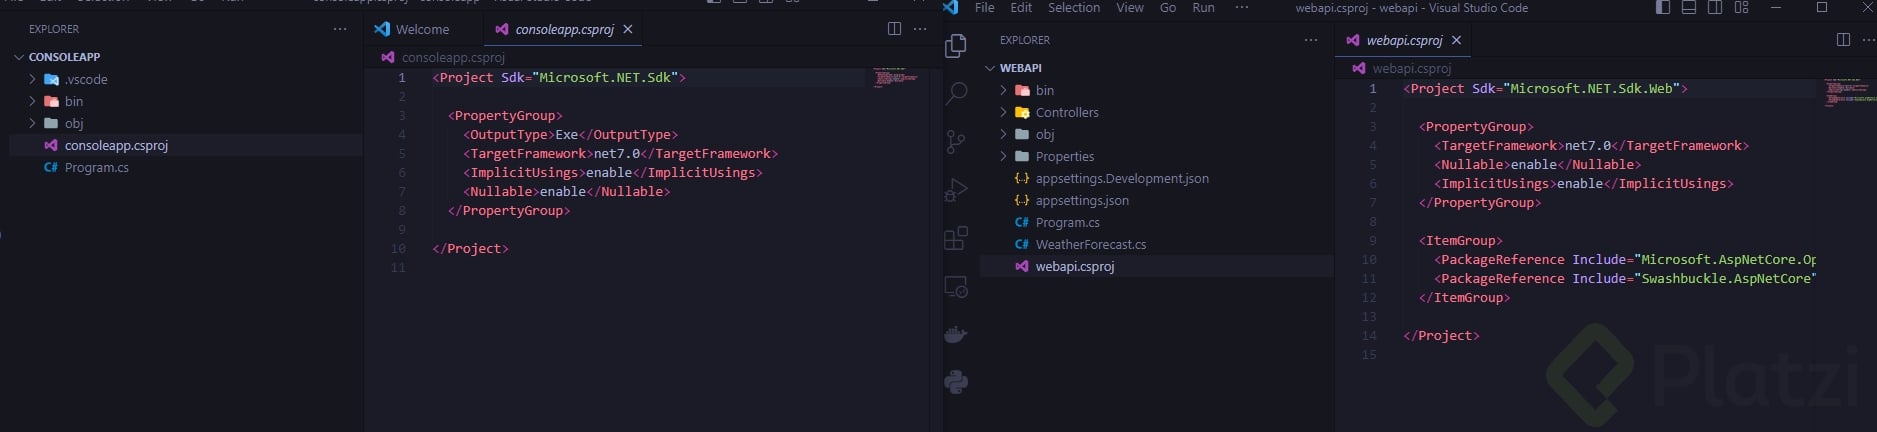Minimize the webapi VS Code window

coord(1776,7)
